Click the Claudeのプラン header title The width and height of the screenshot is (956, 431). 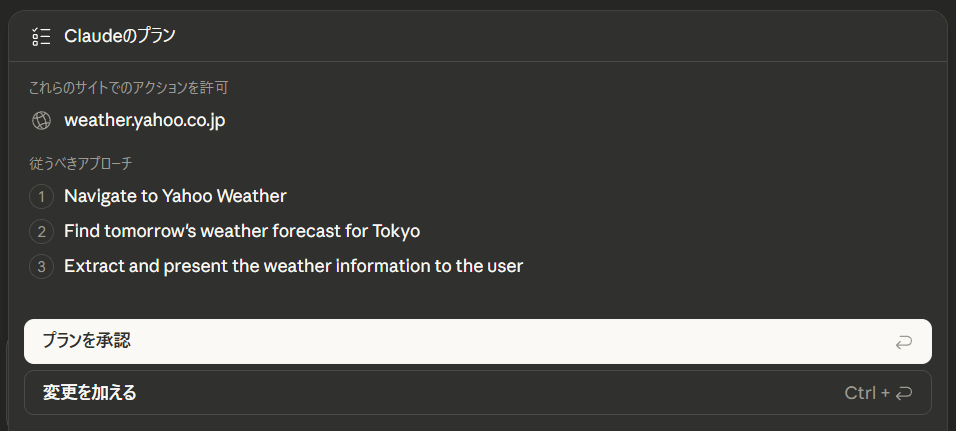coord(119,37)
